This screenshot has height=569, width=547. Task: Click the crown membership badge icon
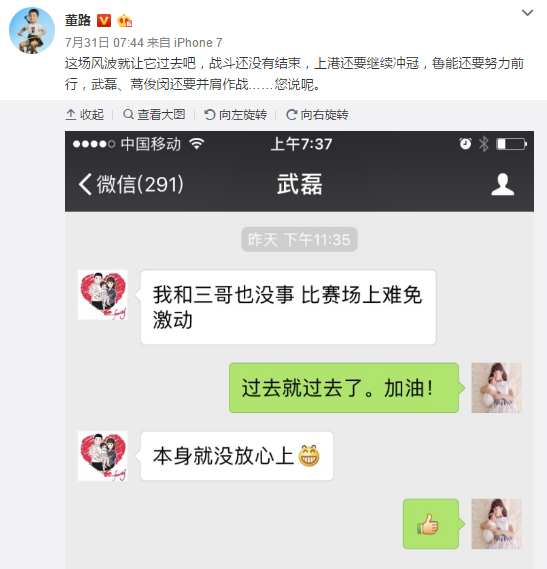pyautogui.click(x=124, y=21)
